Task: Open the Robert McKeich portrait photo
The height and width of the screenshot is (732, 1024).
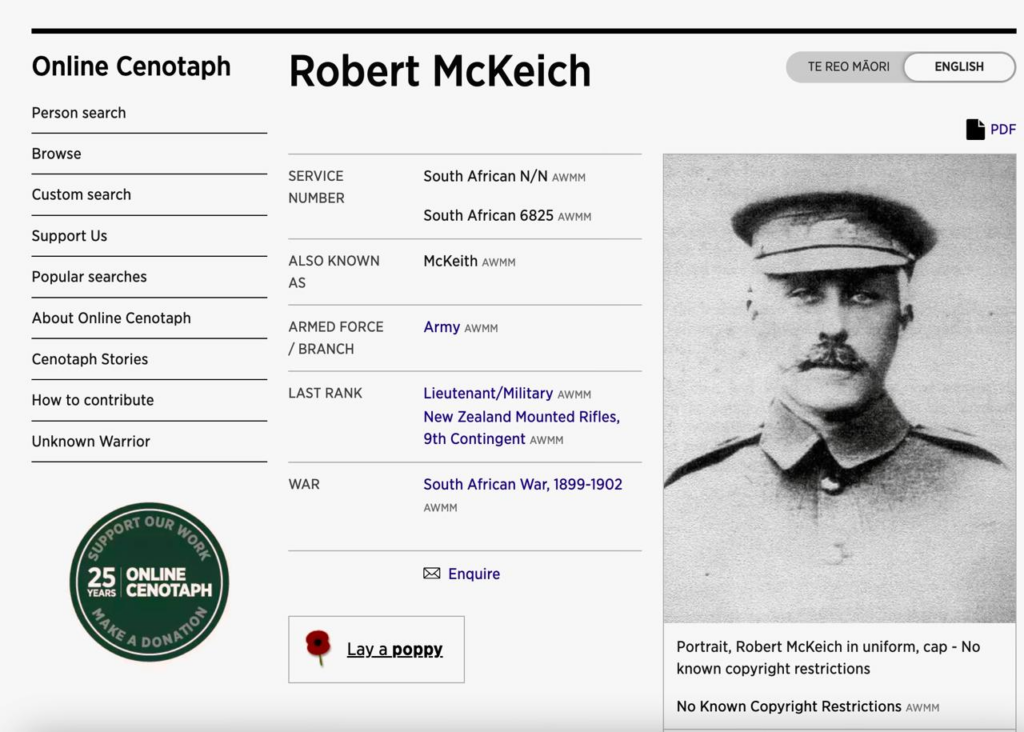Action: click(839, 388)
